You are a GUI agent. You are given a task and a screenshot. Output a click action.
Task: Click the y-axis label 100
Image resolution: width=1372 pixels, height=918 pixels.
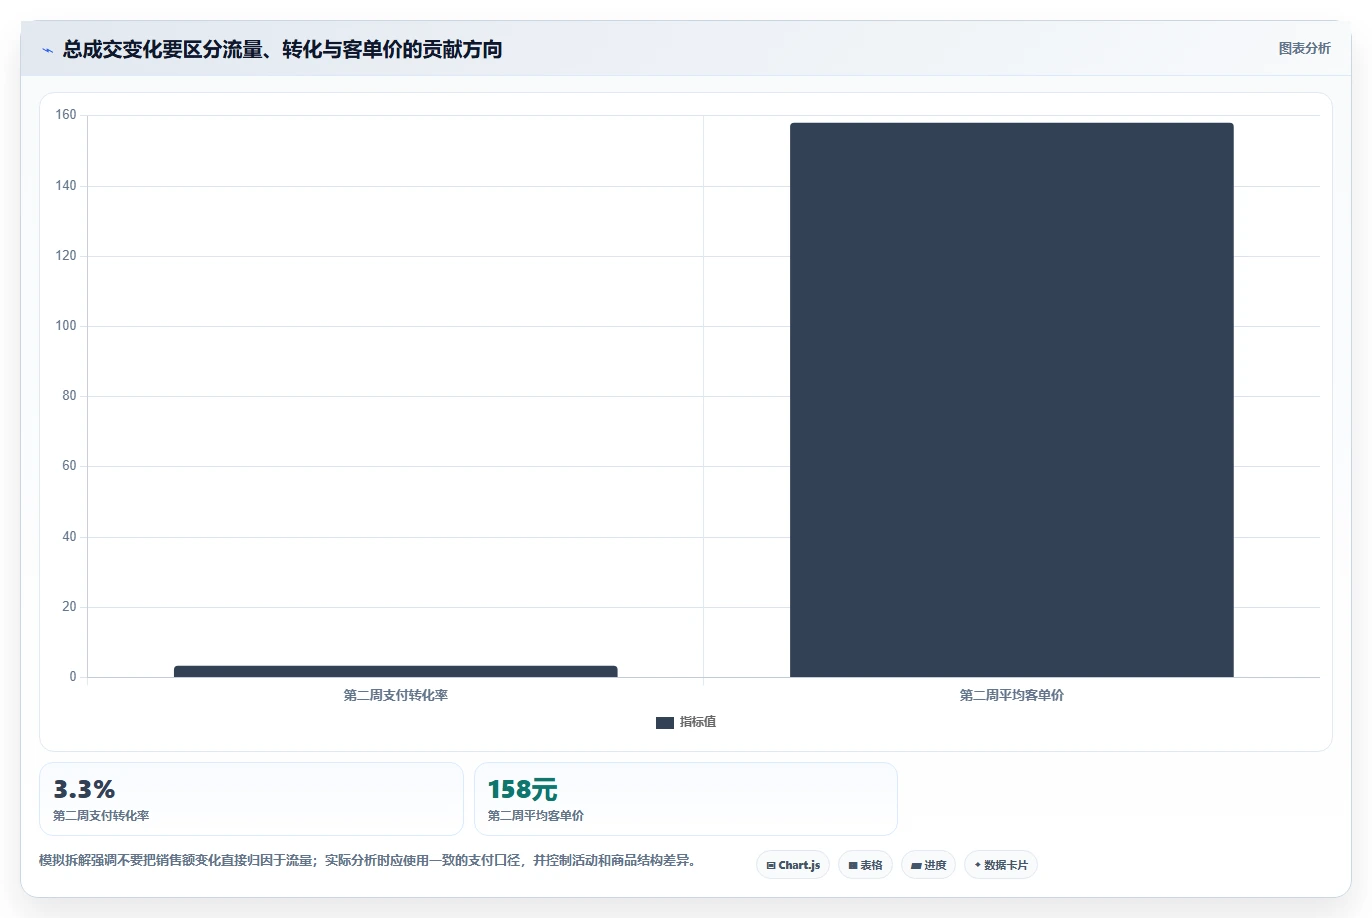click(x=66, y=326)
